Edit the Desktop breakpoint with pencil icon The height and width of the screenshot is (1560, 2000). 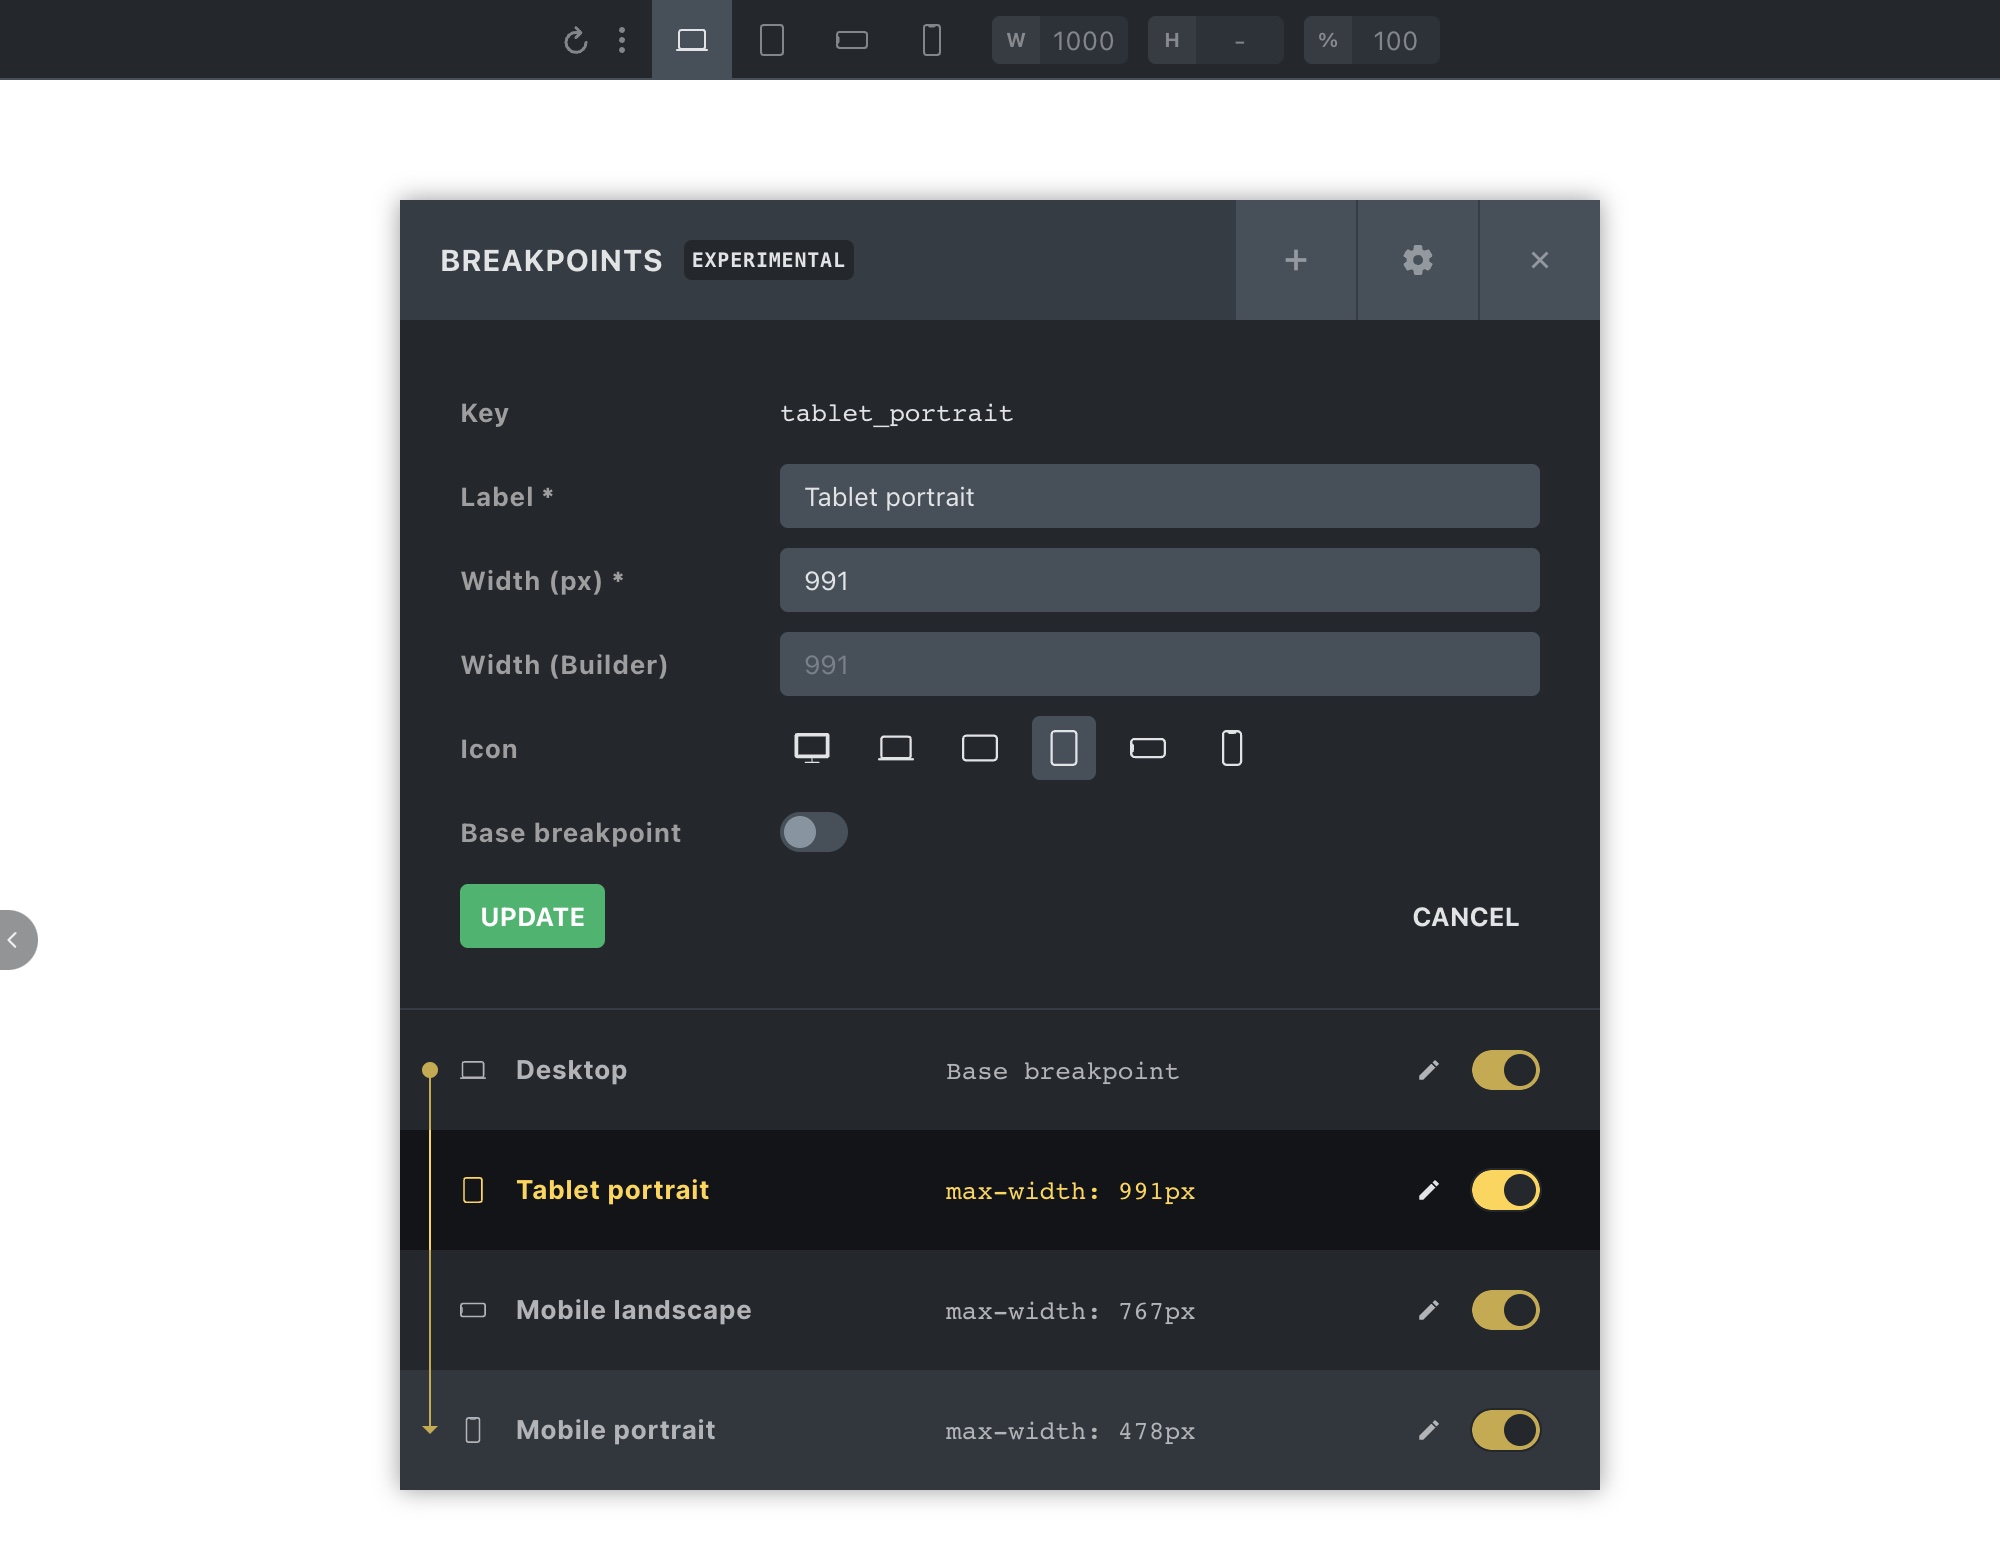[1428, 1070]
